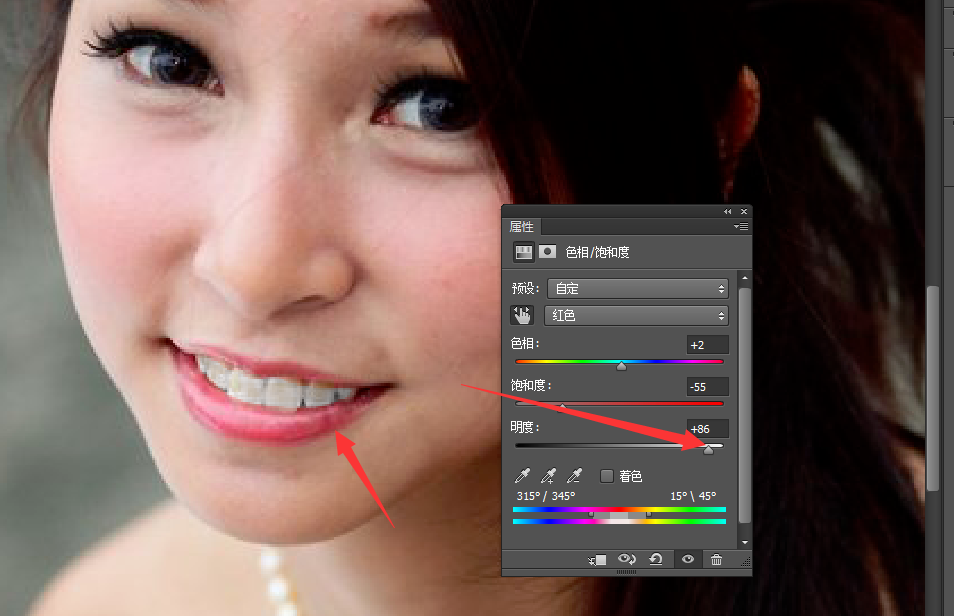Click the Properties panel vertical scrollbar thumb
This screenshot has height=616, width=954.
745,405
